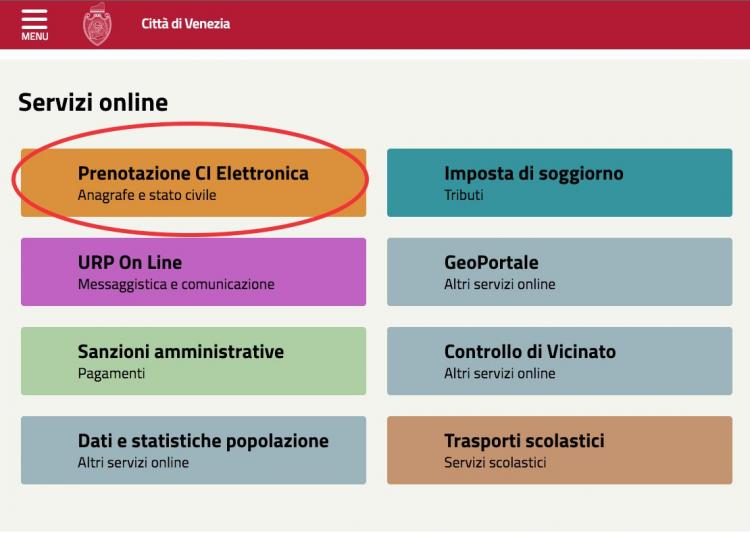Open the Trasporti scolastici tile
The image size is (750, 533).
[560, 450]
